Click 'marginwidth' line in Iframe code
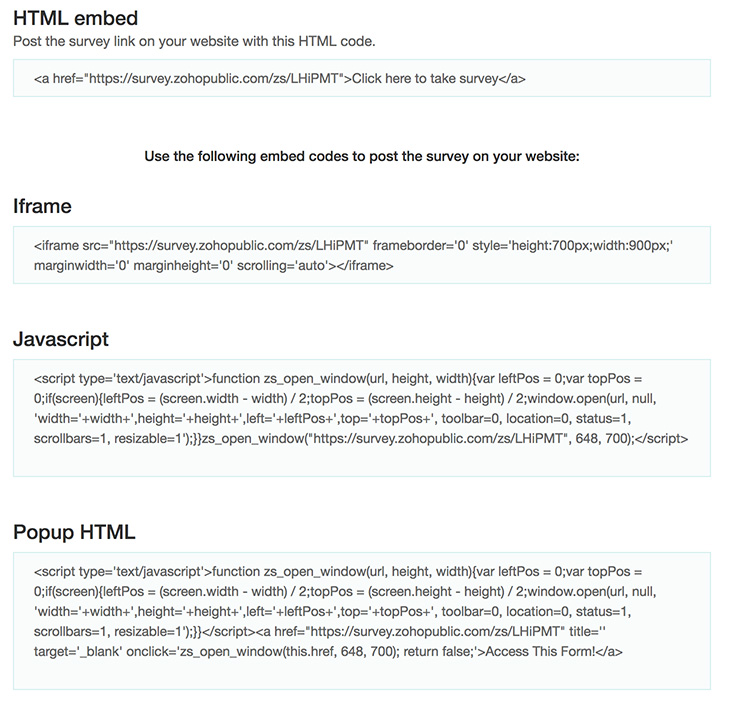Viewport: 729px width, 703px height. (x=213, y=265)
